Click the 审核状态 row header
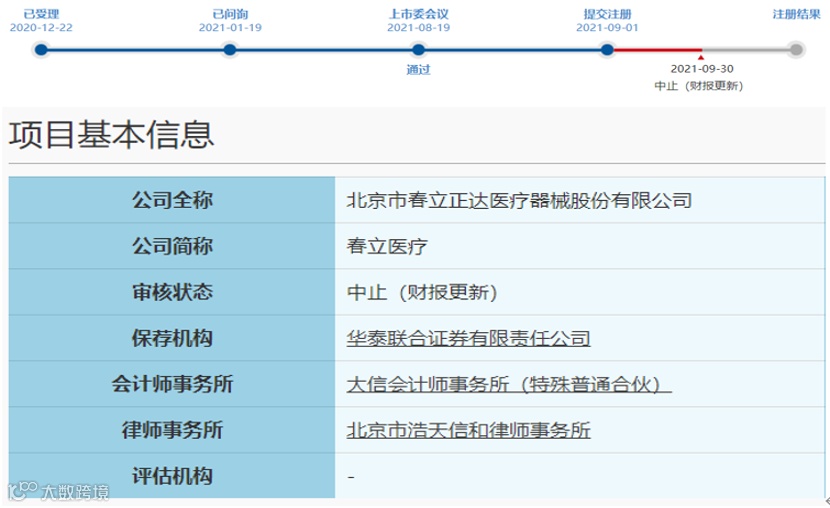This screenshot has width=830, height=508. (x=172, y=292)
